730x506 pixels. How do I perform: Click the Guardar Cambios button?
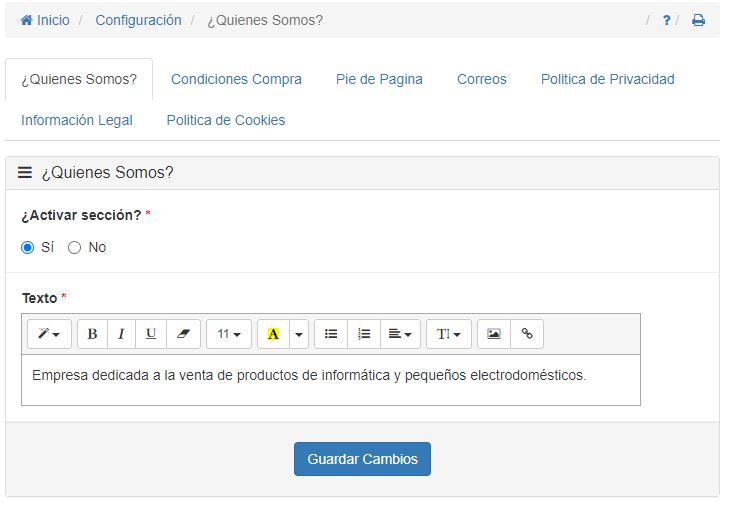[362, 459]
